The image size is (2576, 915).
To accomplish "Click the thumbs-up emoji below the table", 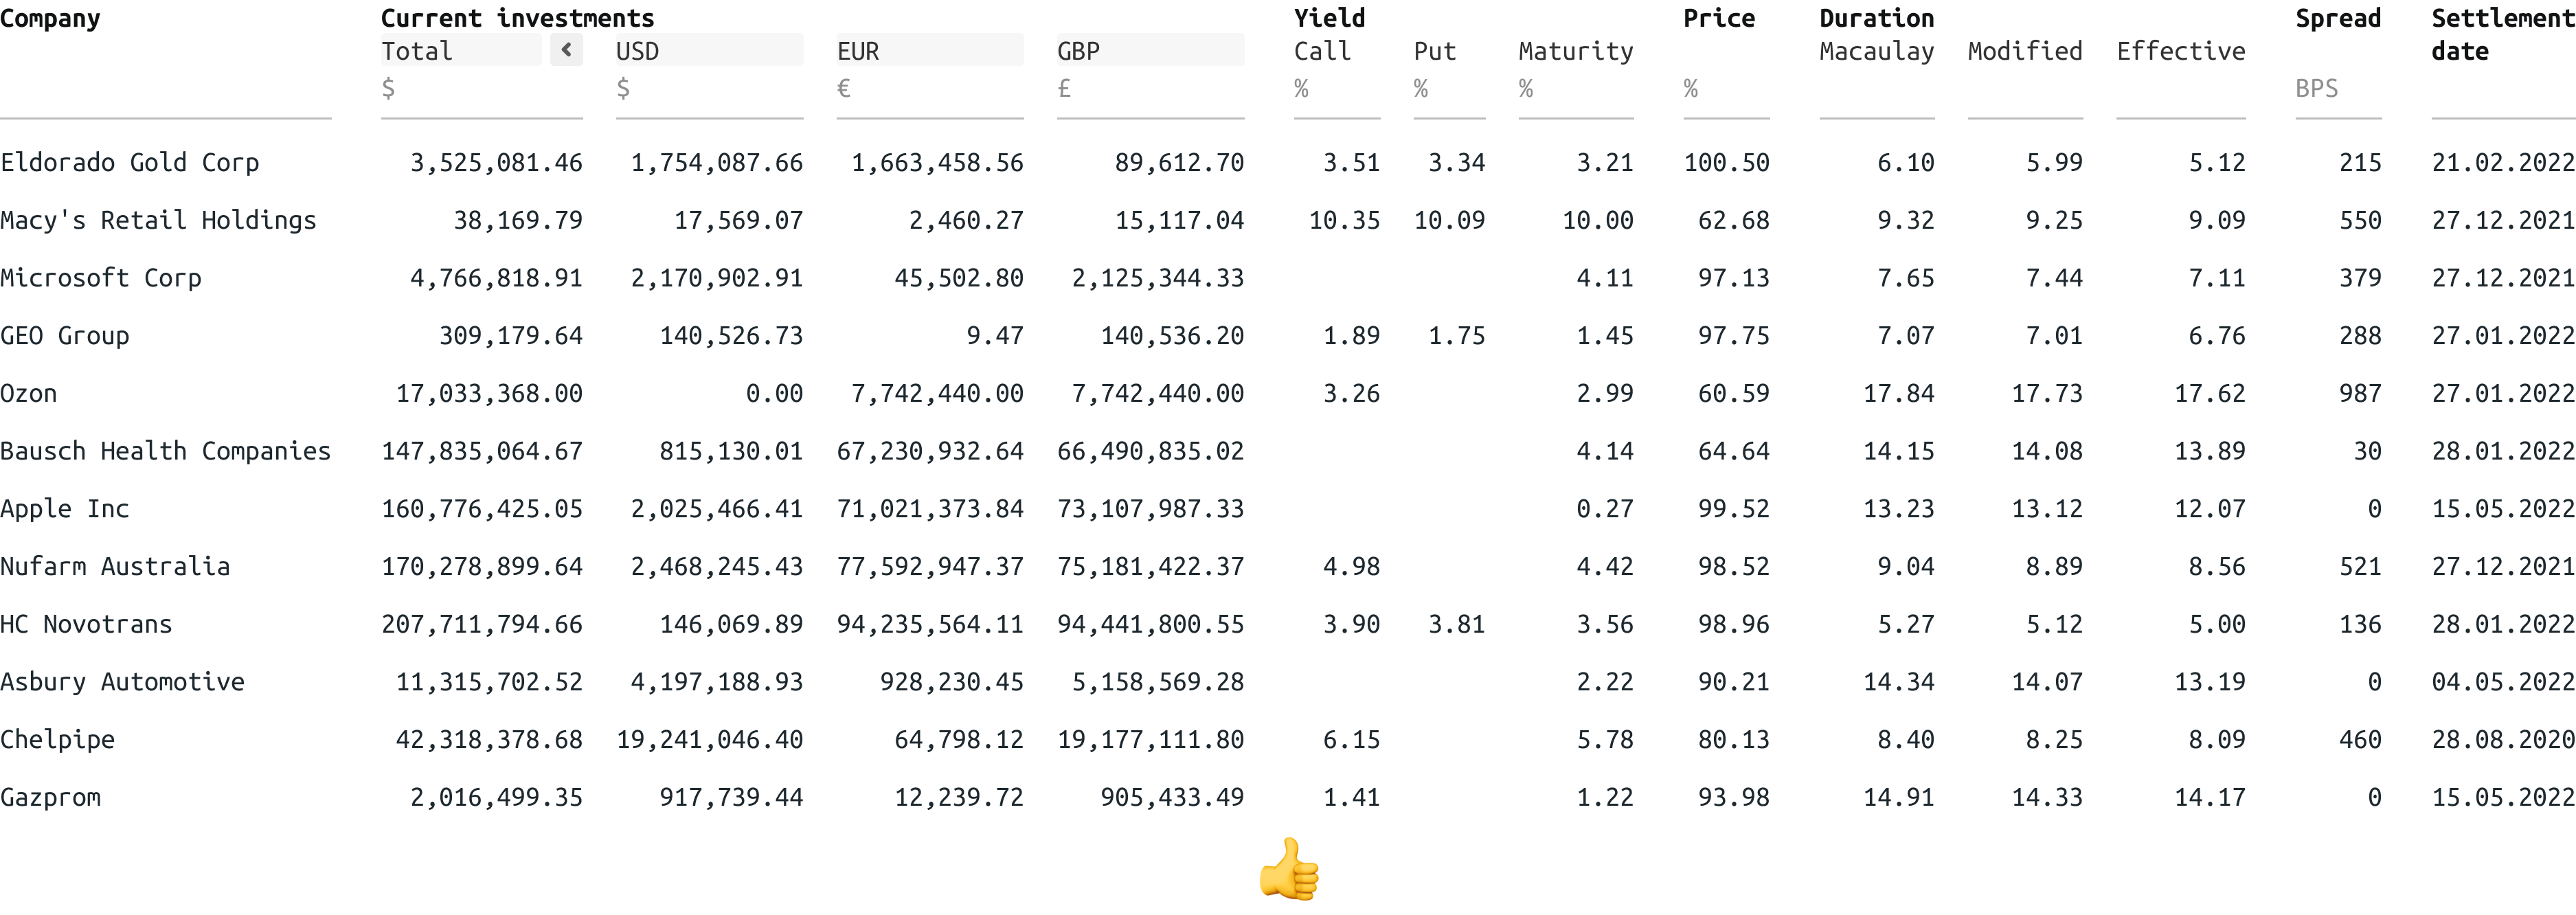I will point(1289,869).
